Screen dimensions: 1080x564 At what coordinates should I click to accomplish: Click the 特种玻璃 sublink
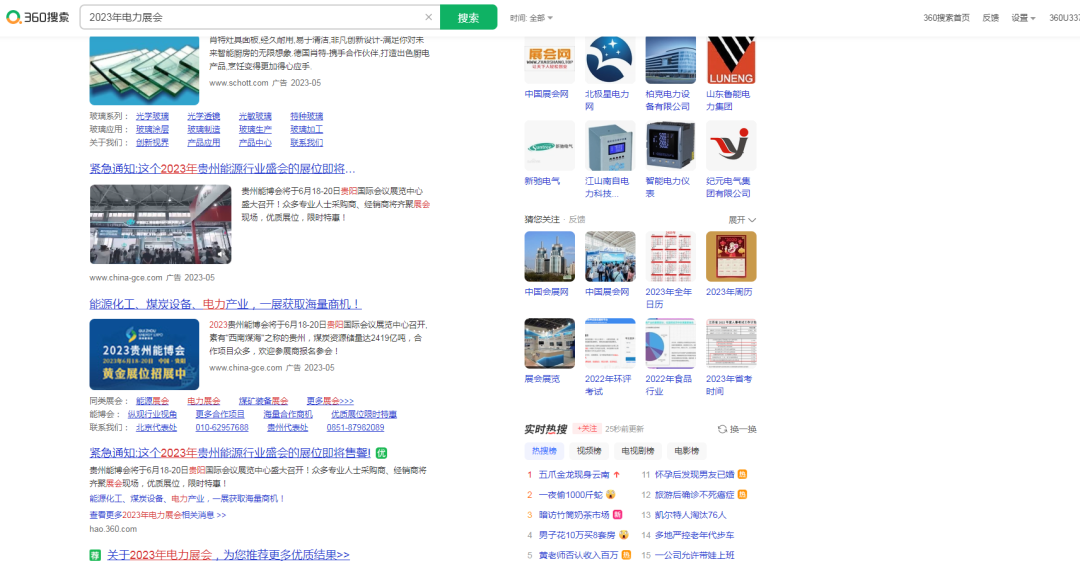click(x=307, y=116)
